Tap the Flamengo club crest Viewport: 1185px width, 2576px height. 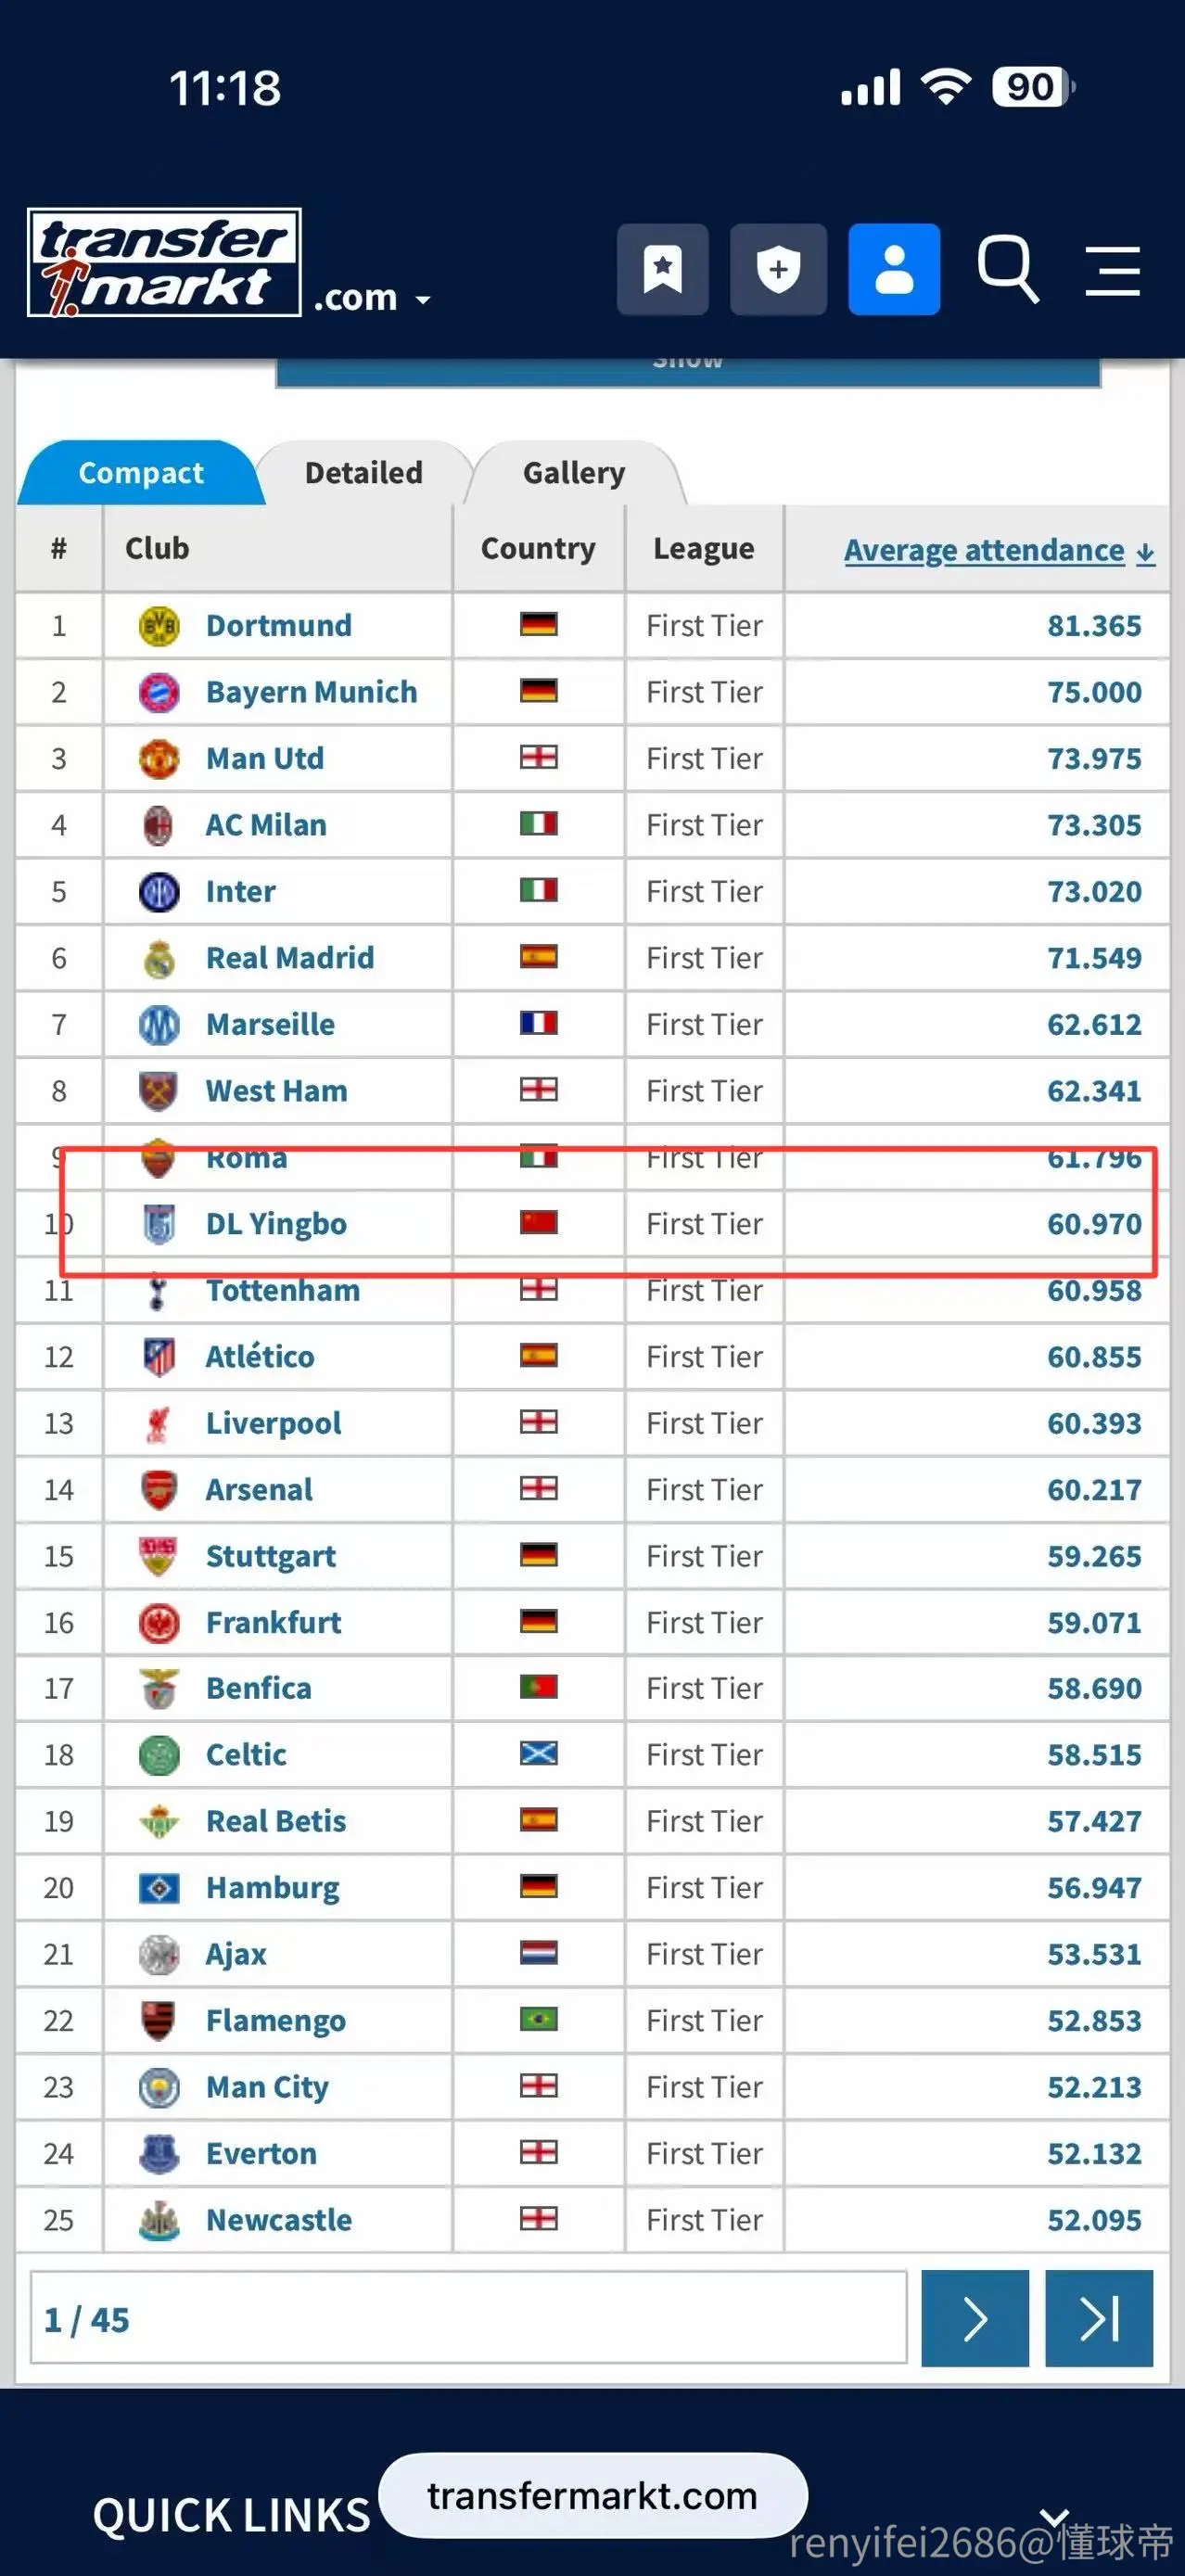click(x=159, y=2020)
